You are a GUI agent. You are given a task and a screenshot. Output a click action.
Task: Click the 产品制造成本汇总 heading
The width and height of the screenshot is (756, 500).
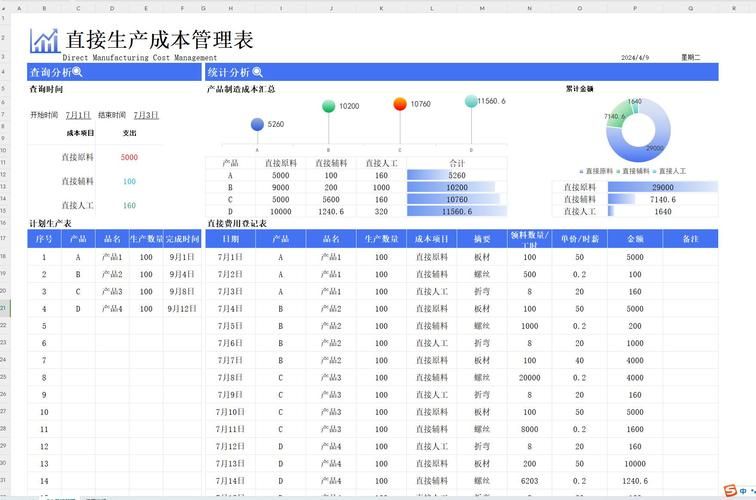[x=241, y=89]
